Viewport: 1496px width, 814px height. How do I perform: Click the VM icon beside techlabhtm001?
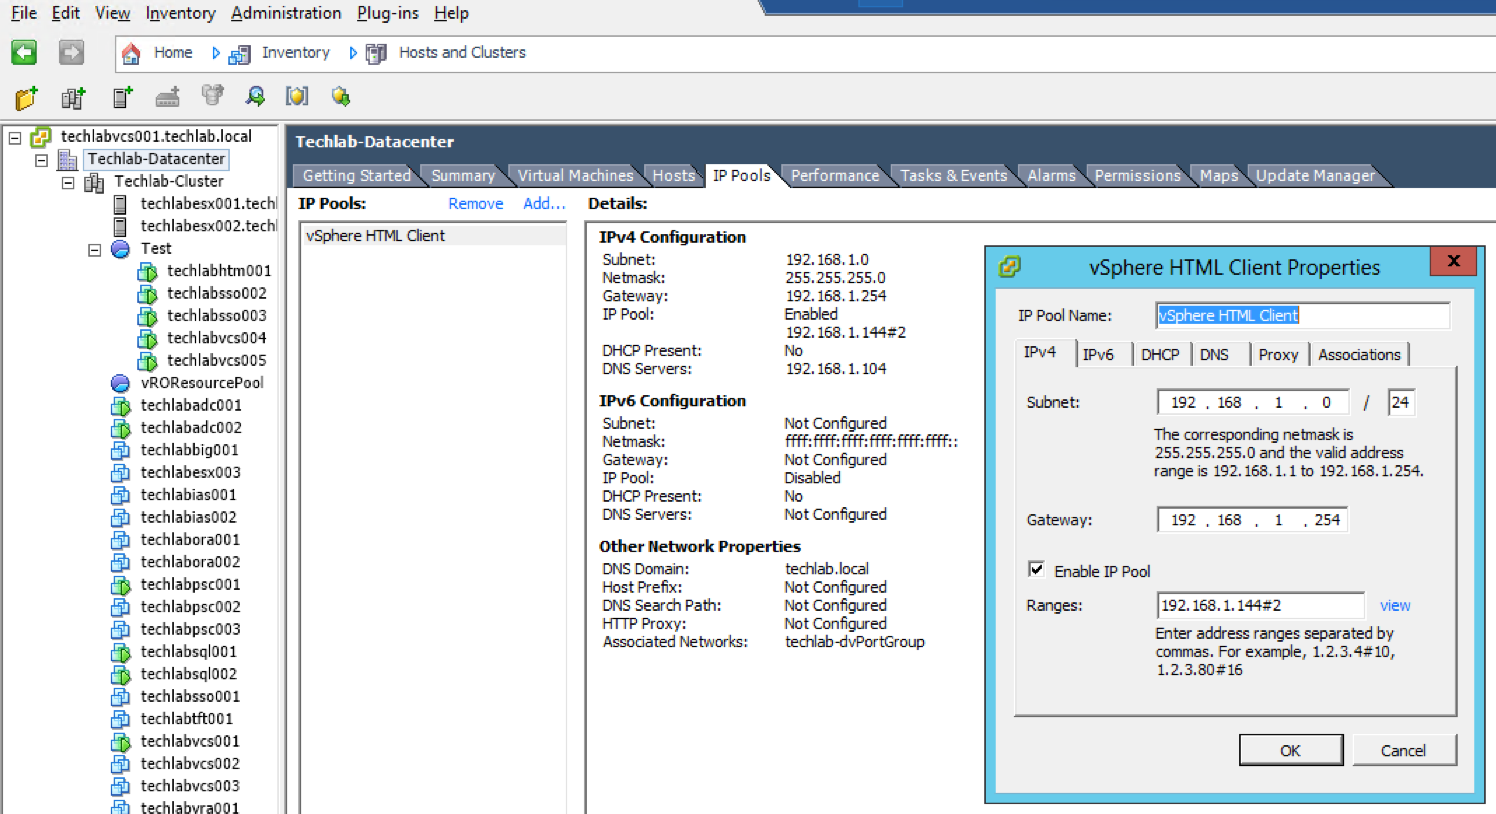pyautogui.click(x=147, y=272)
